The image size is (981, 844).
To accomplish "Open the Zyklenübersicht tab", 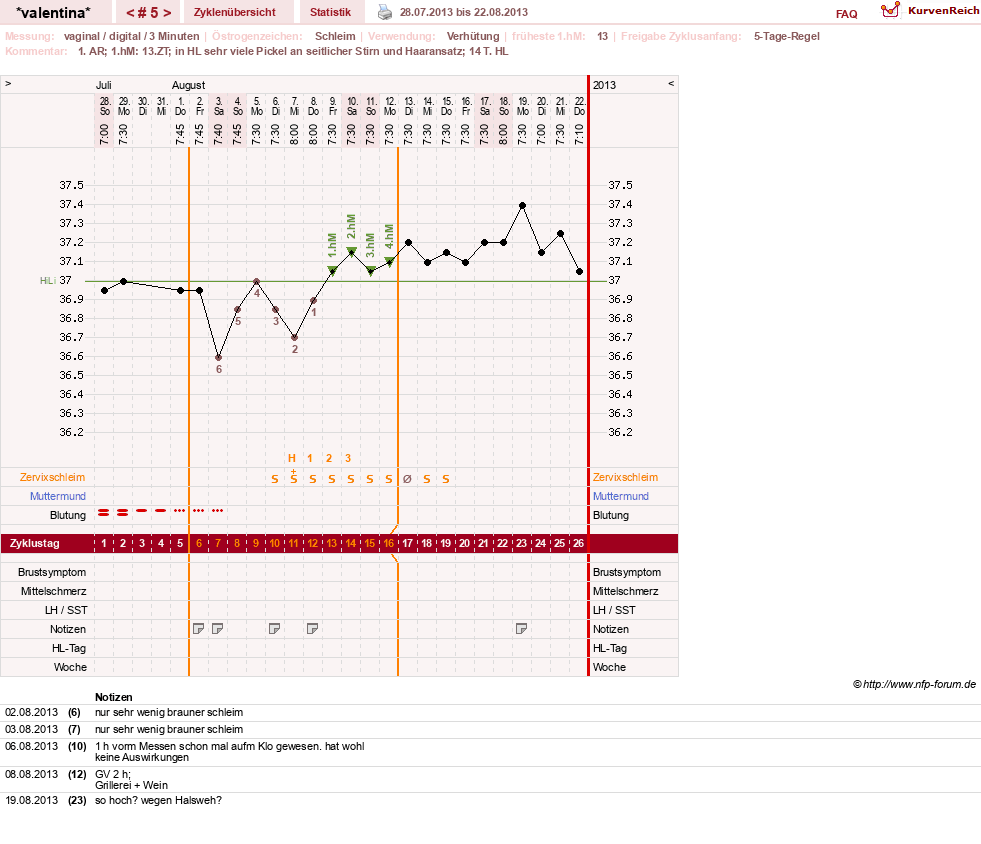I will pos(235,12).
